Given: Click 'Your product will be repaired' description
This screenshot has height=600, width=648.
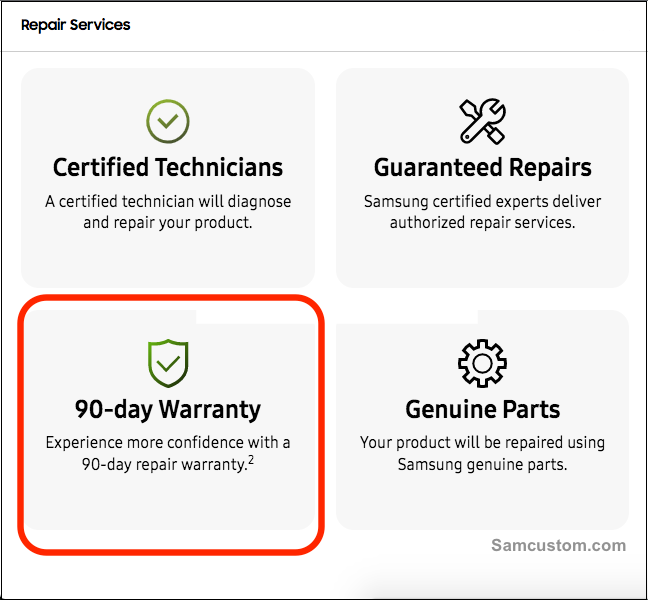Looking at the screenshot, I should coord(482,443).
